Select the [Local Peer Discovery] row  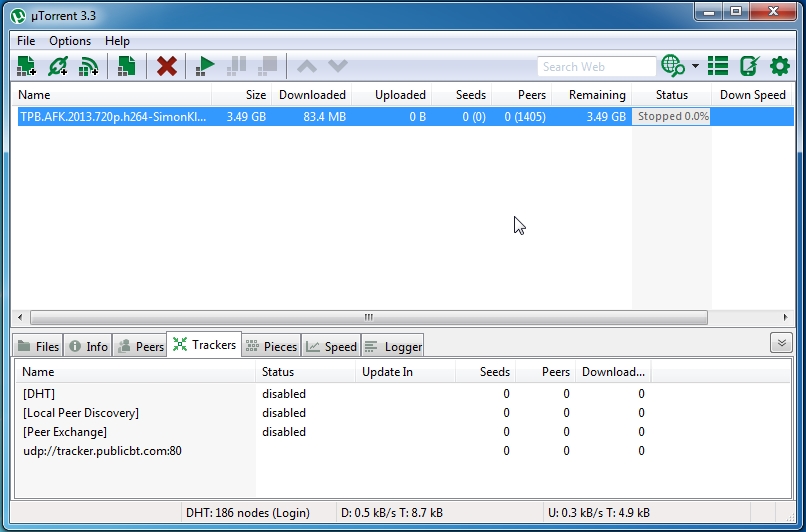point(402,413)
